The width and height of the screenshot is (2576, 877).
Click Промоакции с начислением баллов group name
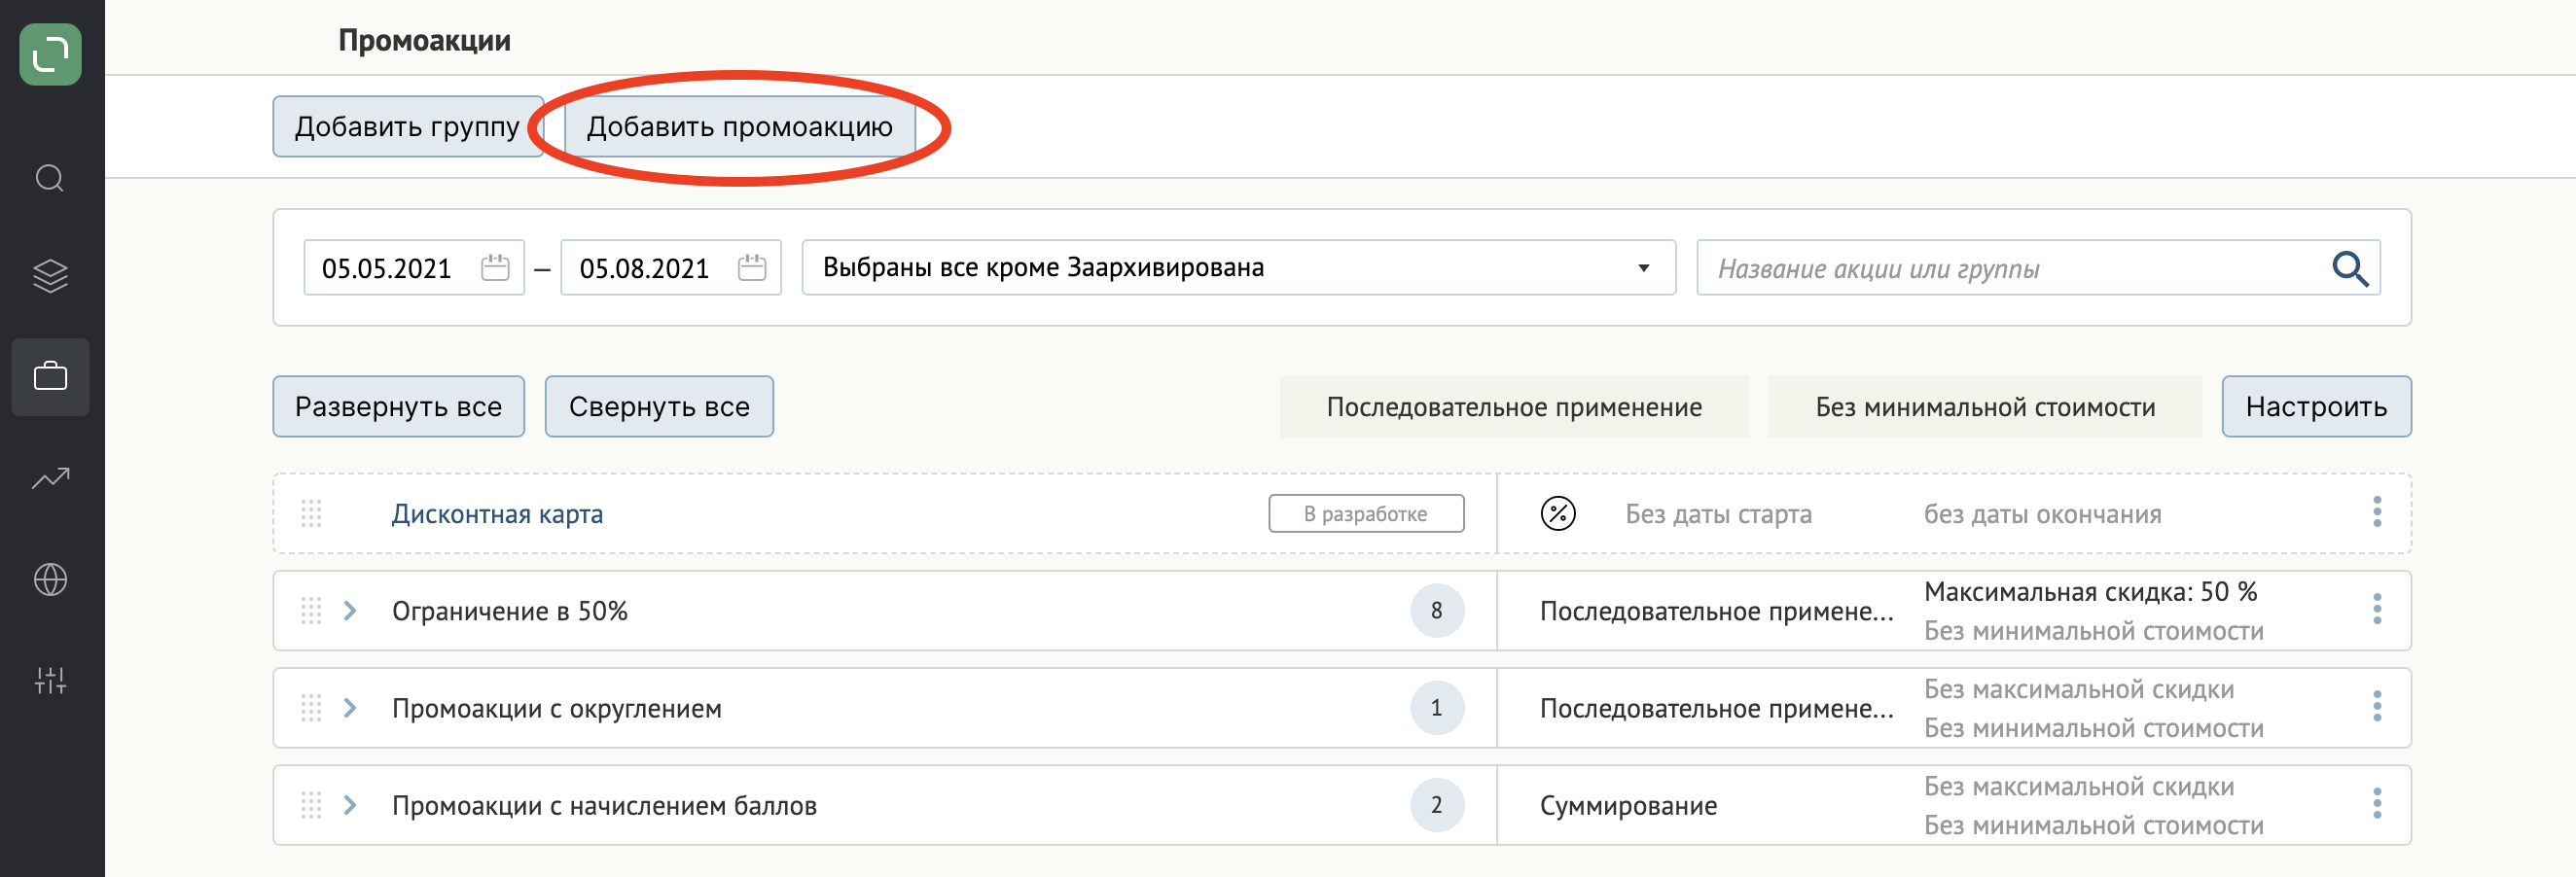pyautogui.click(x=604, y=806)
